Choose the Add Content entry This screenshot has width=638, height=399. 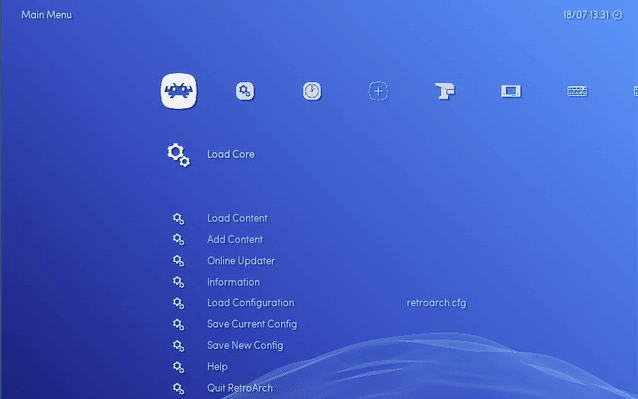pyautogui.click(x=235, y=239)
